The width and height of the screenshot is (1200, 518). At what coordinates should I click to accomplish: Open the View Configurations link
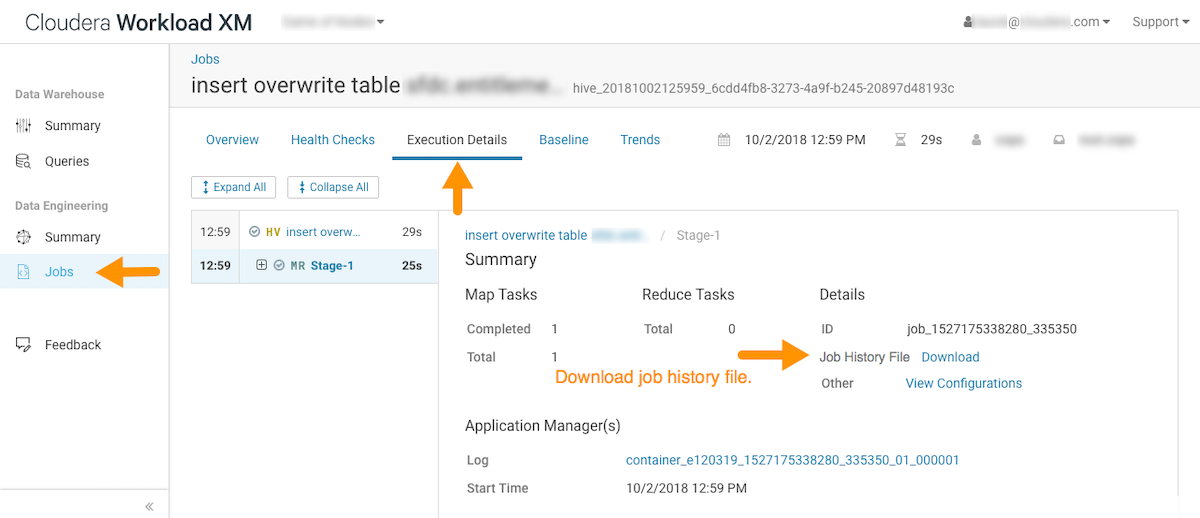tap(963, 383)
